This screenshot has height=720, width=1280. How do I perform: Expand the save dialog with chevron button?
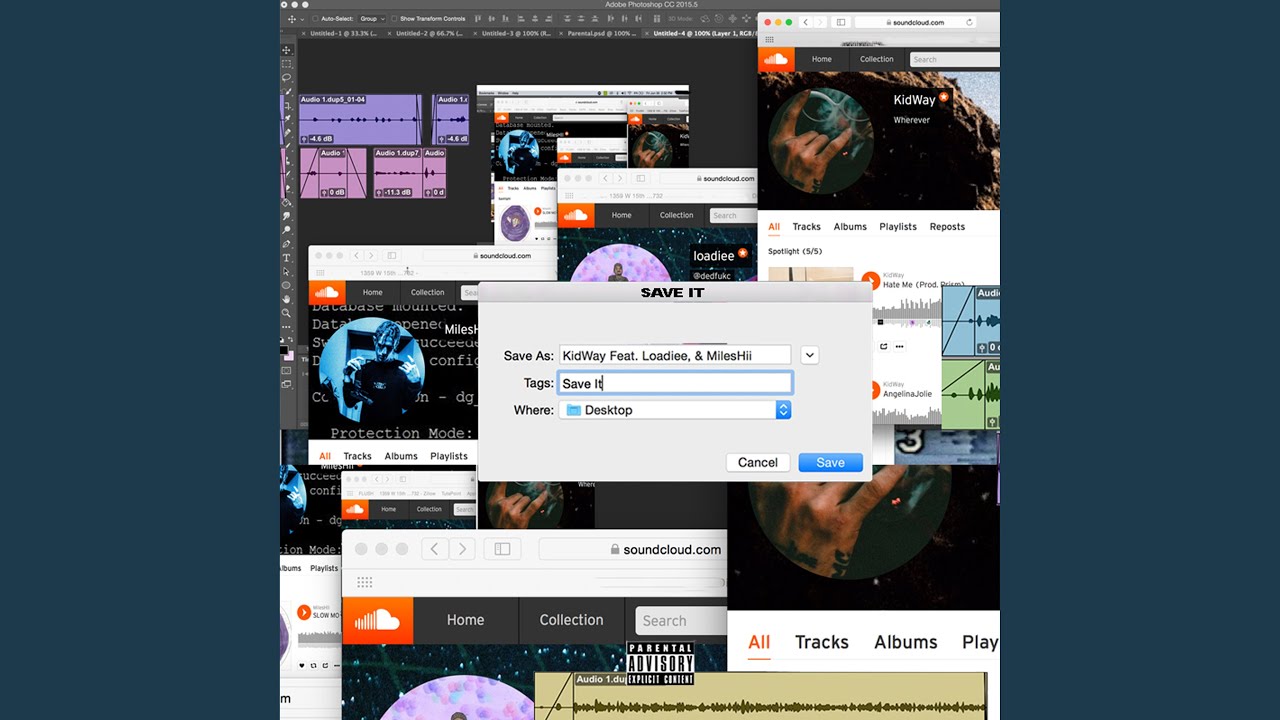pyautogui.click(x=810, y=355)
